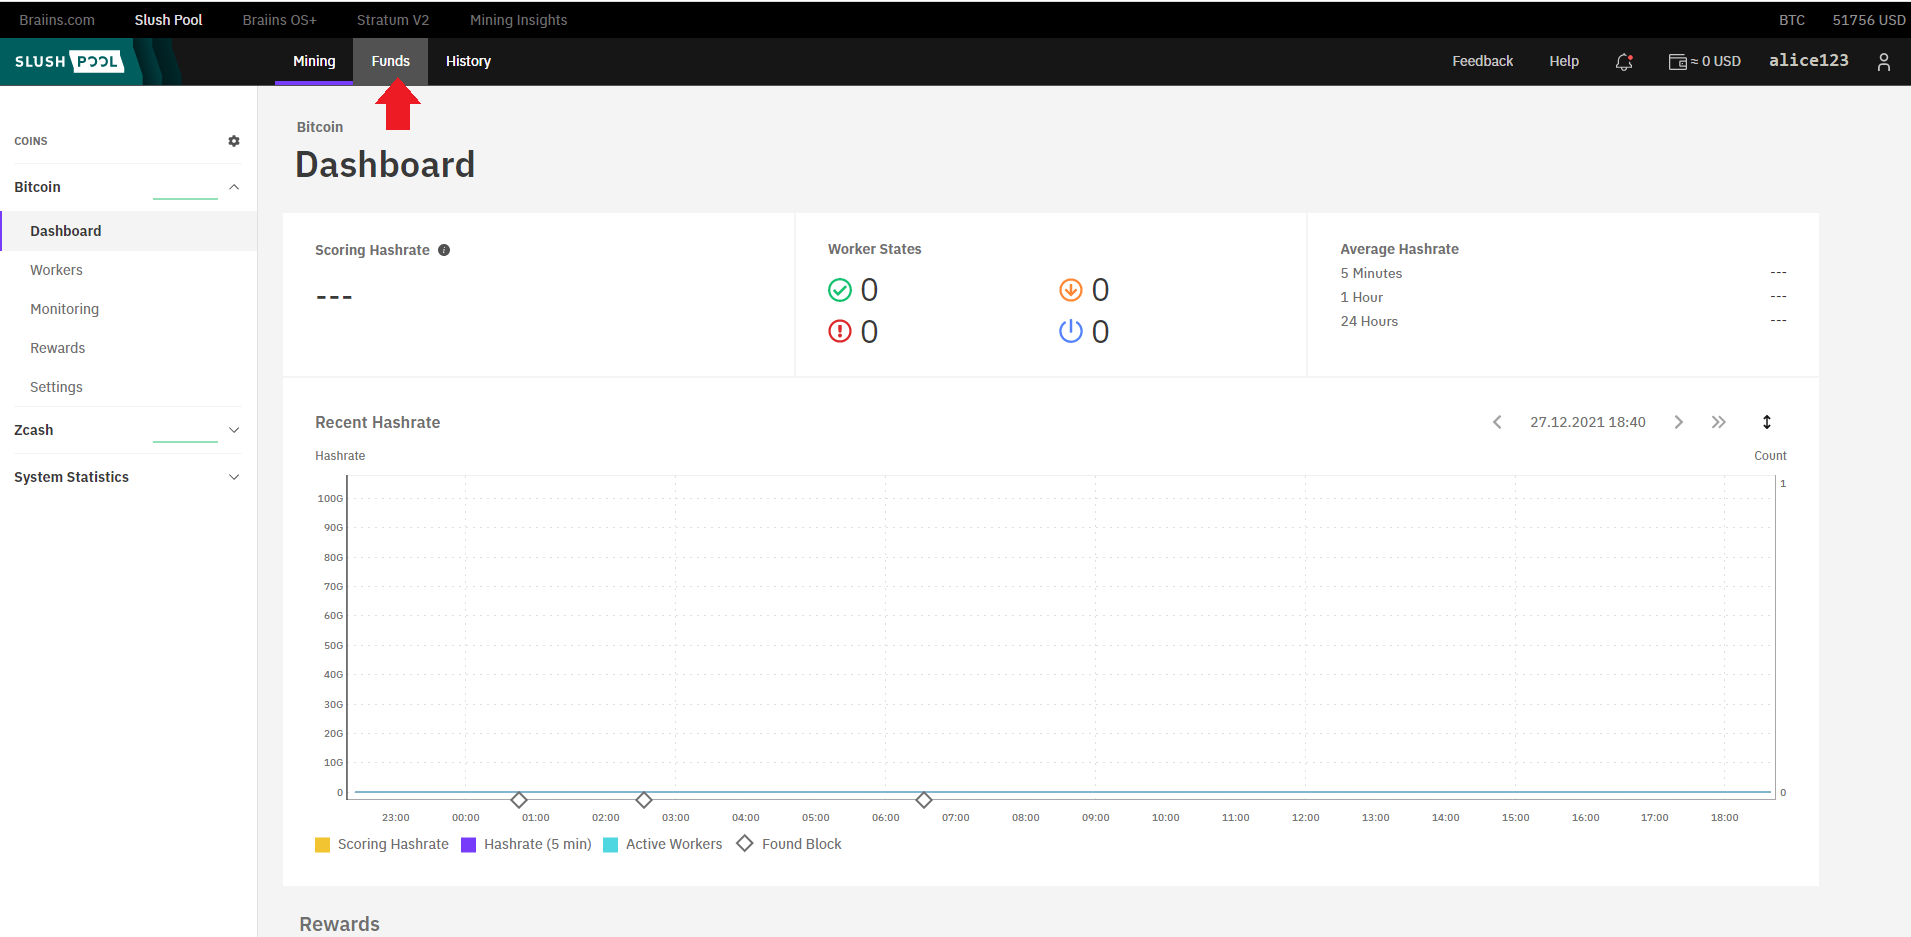This screenshot has height=937, width=1911.
Task: Open the wallet balance icon showing 0 USD
Action: coord(1678,62)
